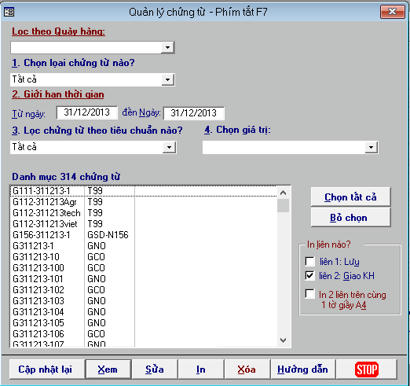Select row 'G112-311213tech'
The width and height of the screenshot is (410, 386).
[144, 213]
